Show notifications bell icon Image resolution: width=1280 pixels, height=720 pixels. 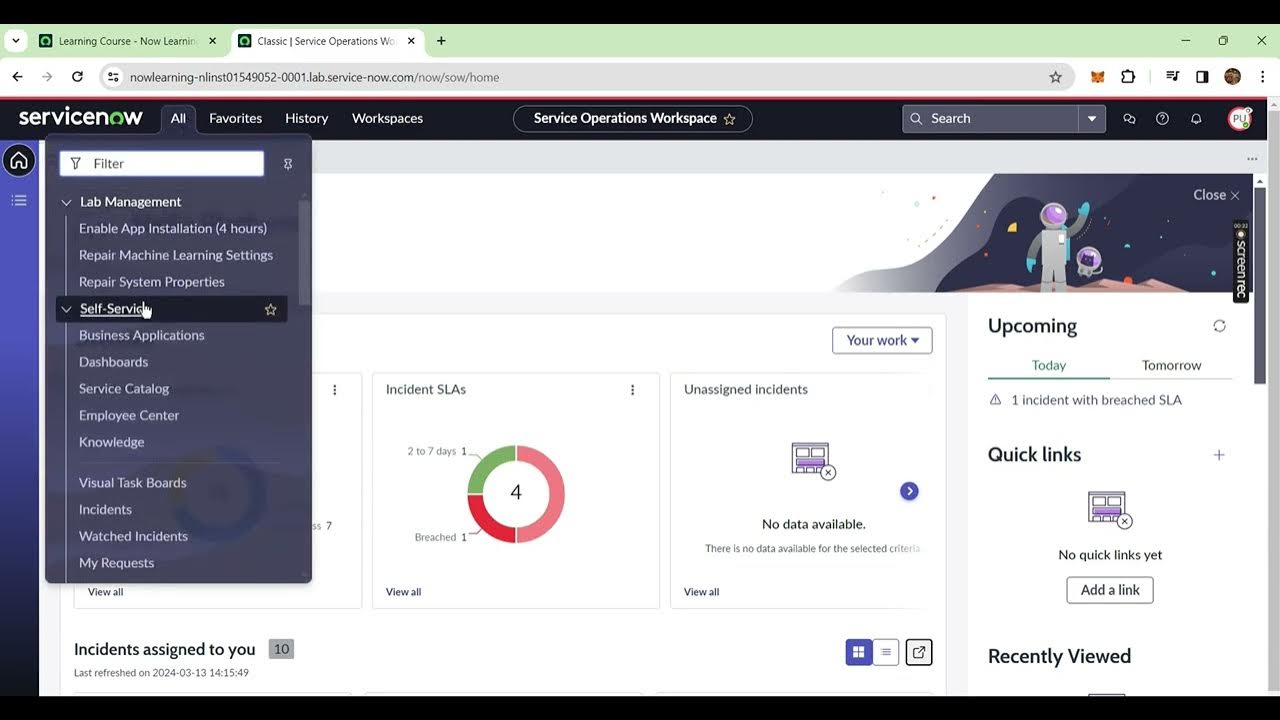pos(1196,118)
